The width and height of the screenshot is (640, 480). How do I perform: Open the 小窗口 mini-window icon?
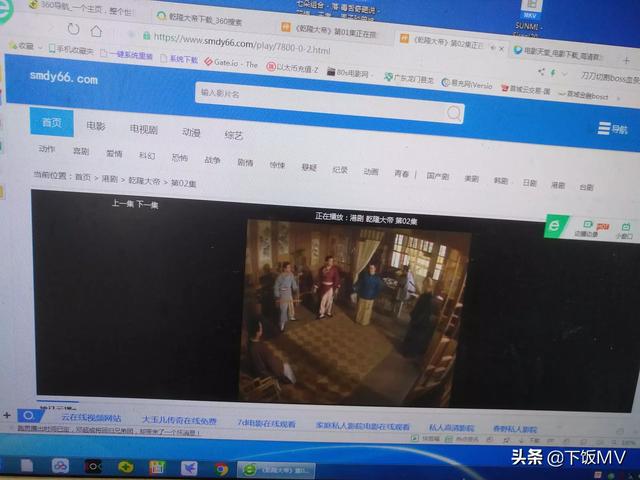[x=624, y=231]
